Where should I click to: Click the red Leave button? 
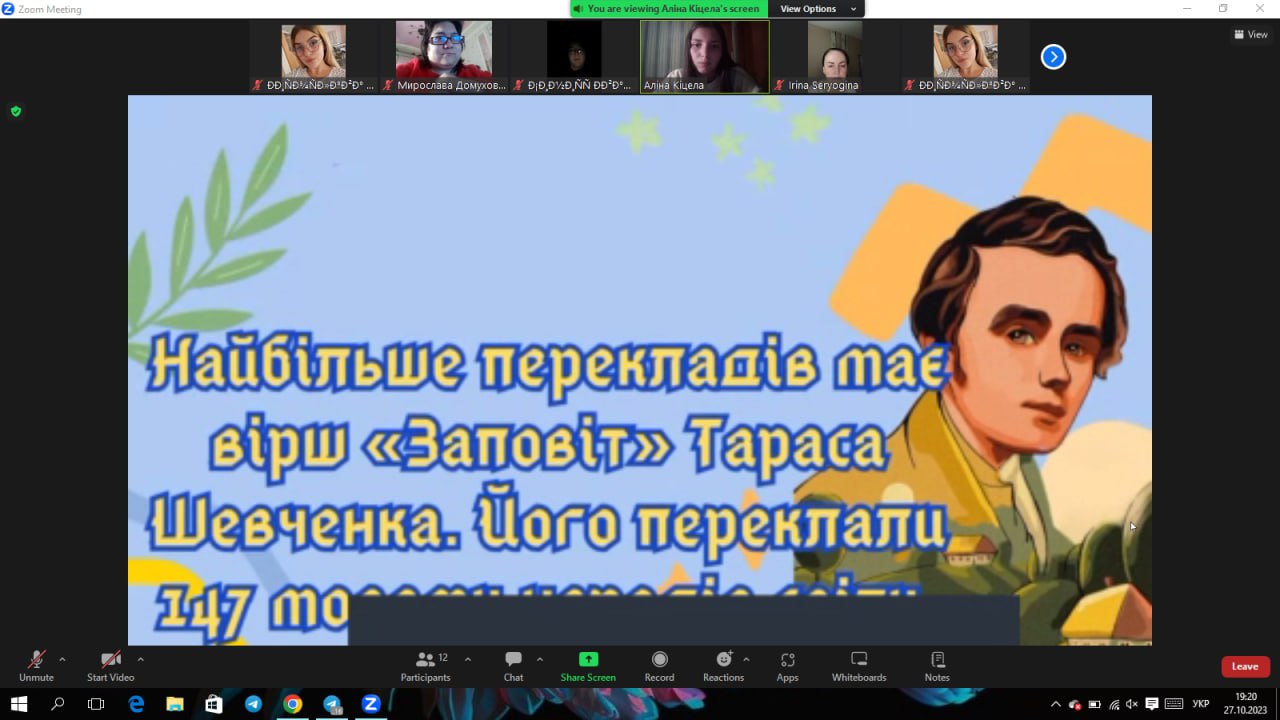[x=1245, y=667]
